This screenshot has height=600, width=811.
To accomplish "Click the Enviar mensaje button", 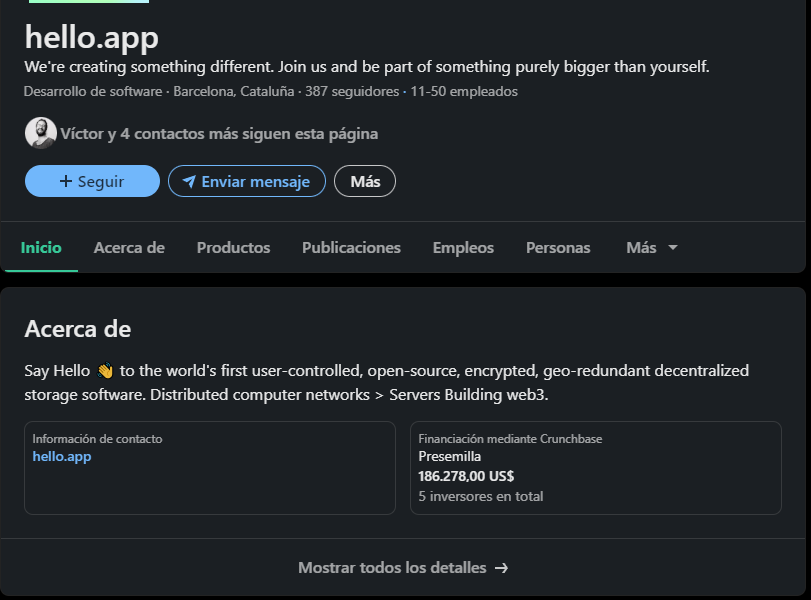I will click(247, 181).
